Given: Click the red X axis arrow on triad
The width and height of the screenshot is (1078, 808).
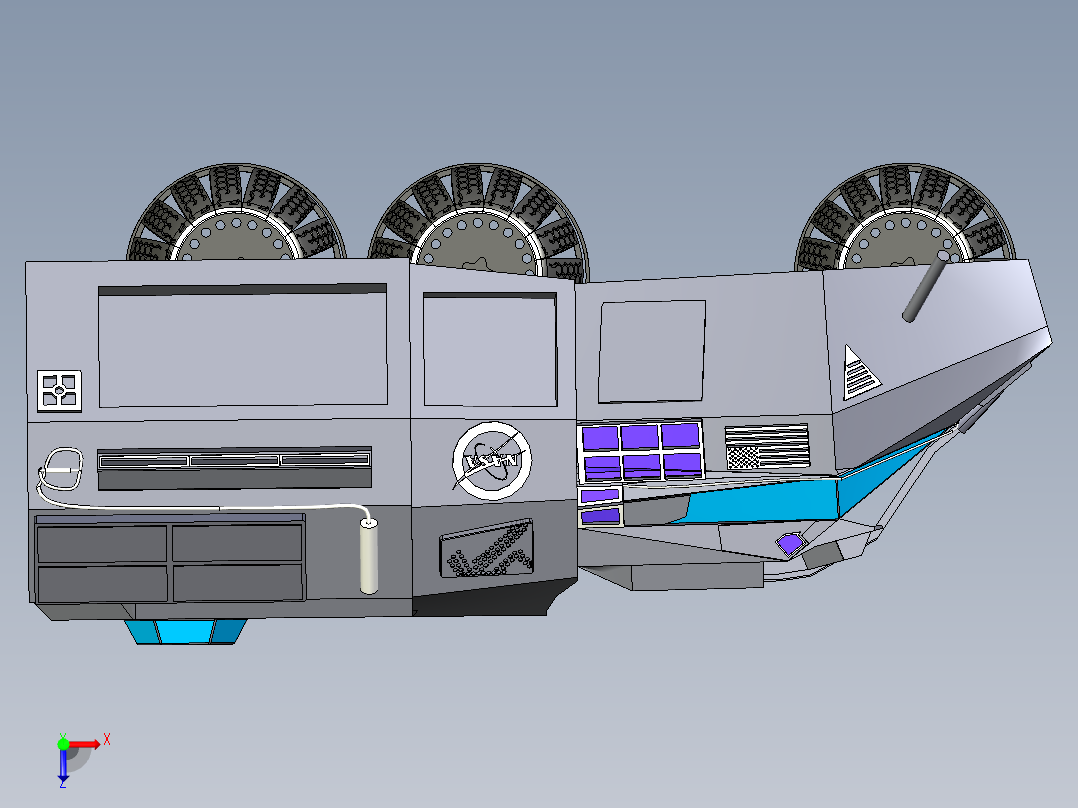Looking at the screenshot, I should coord(85,744).
